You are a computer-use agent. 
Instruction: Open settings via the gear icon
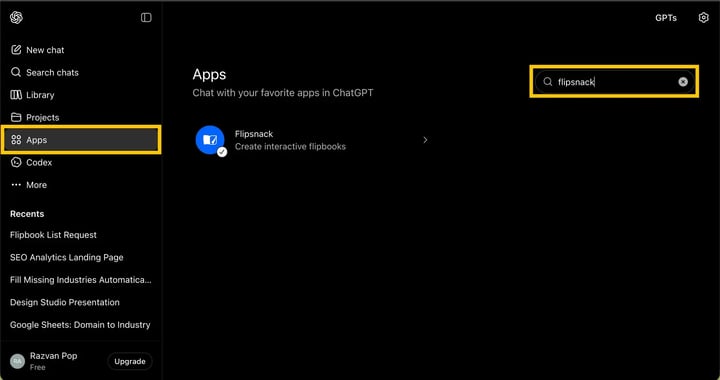tap(703, 17)
